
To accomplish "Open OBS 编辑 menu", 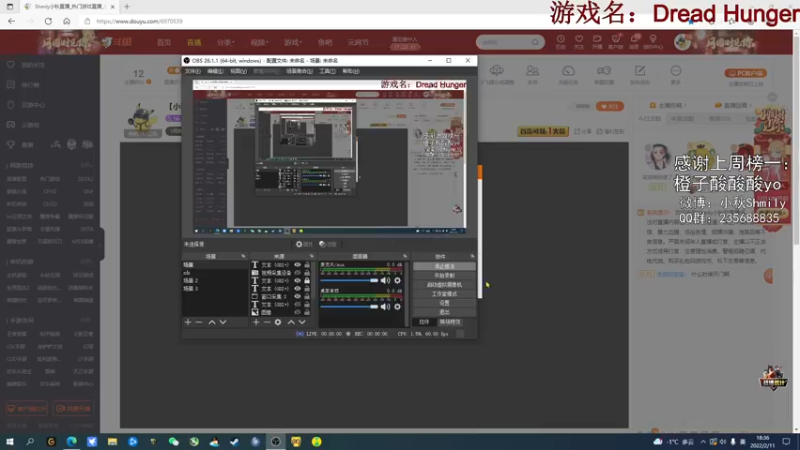I will [215, 71].
